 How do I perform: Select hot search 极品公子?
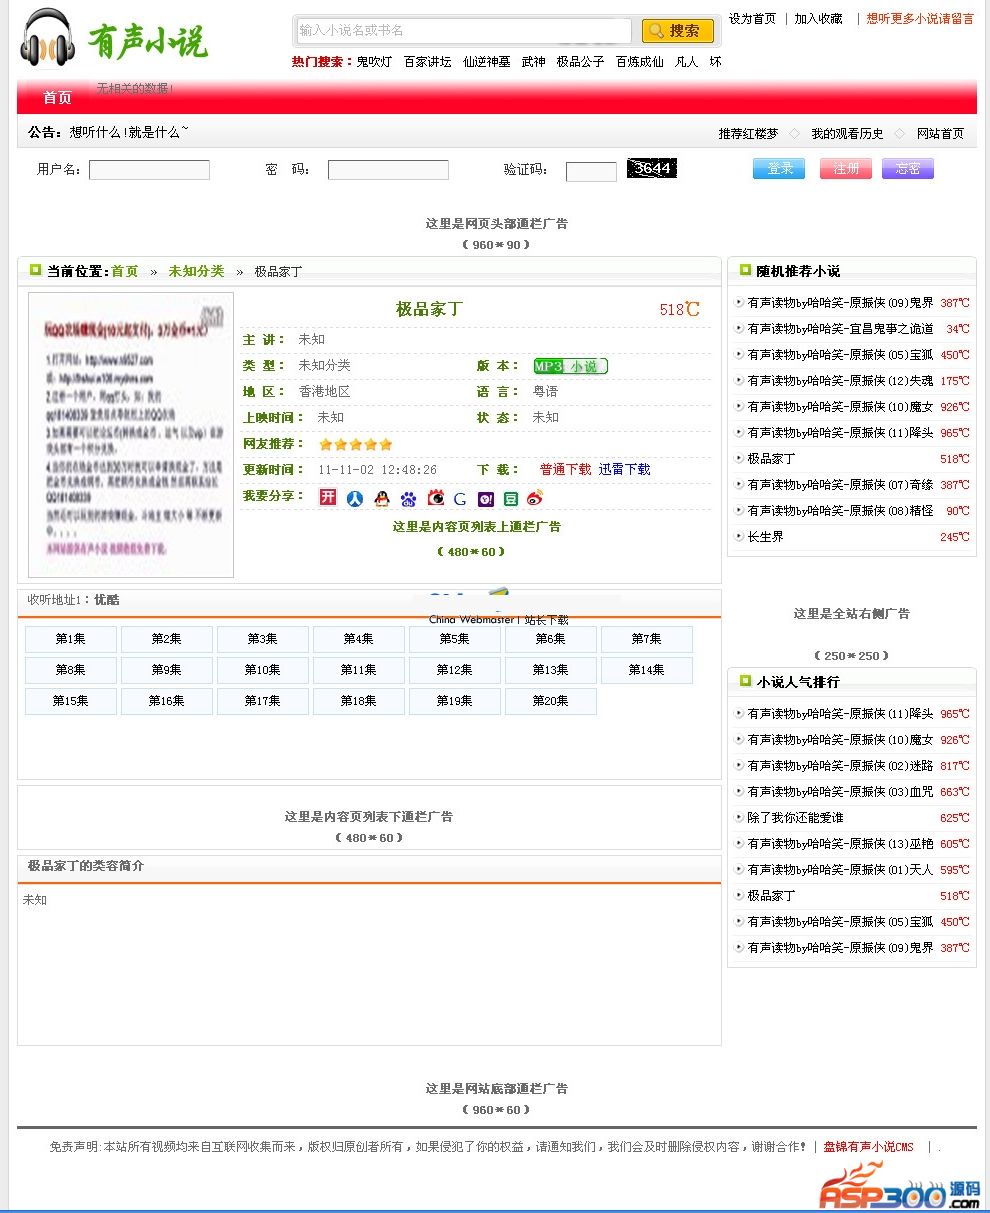pos(581,61)
